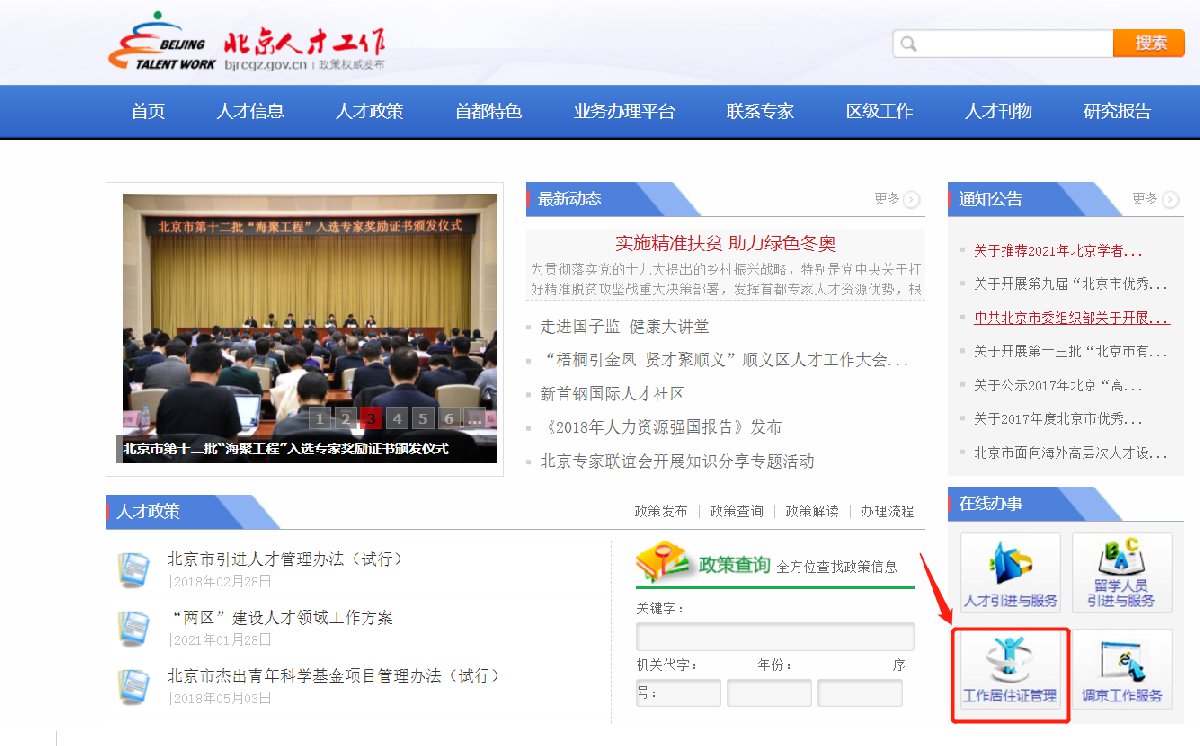The image size is (1200, 746).
Task: Click in the top search input field
Action: click(x=1003, y=43)
